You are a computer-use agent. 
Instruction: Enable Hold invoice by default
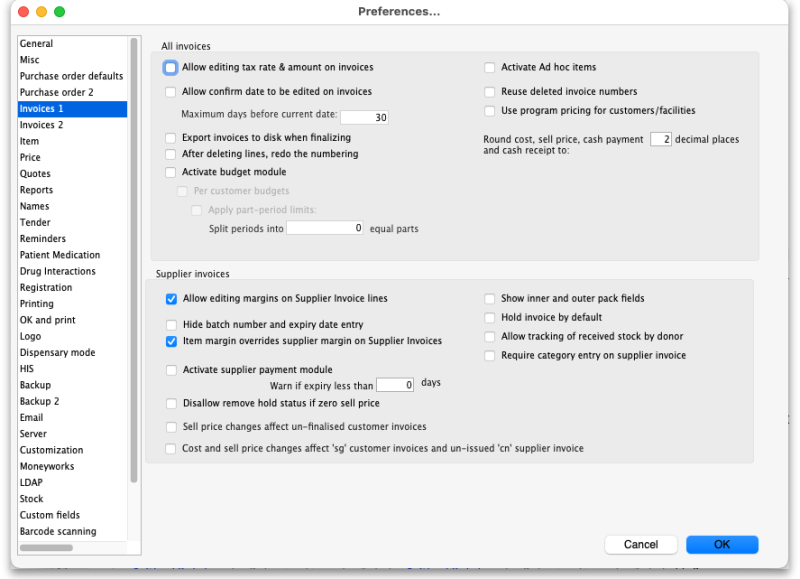click(x=489, y=317)
